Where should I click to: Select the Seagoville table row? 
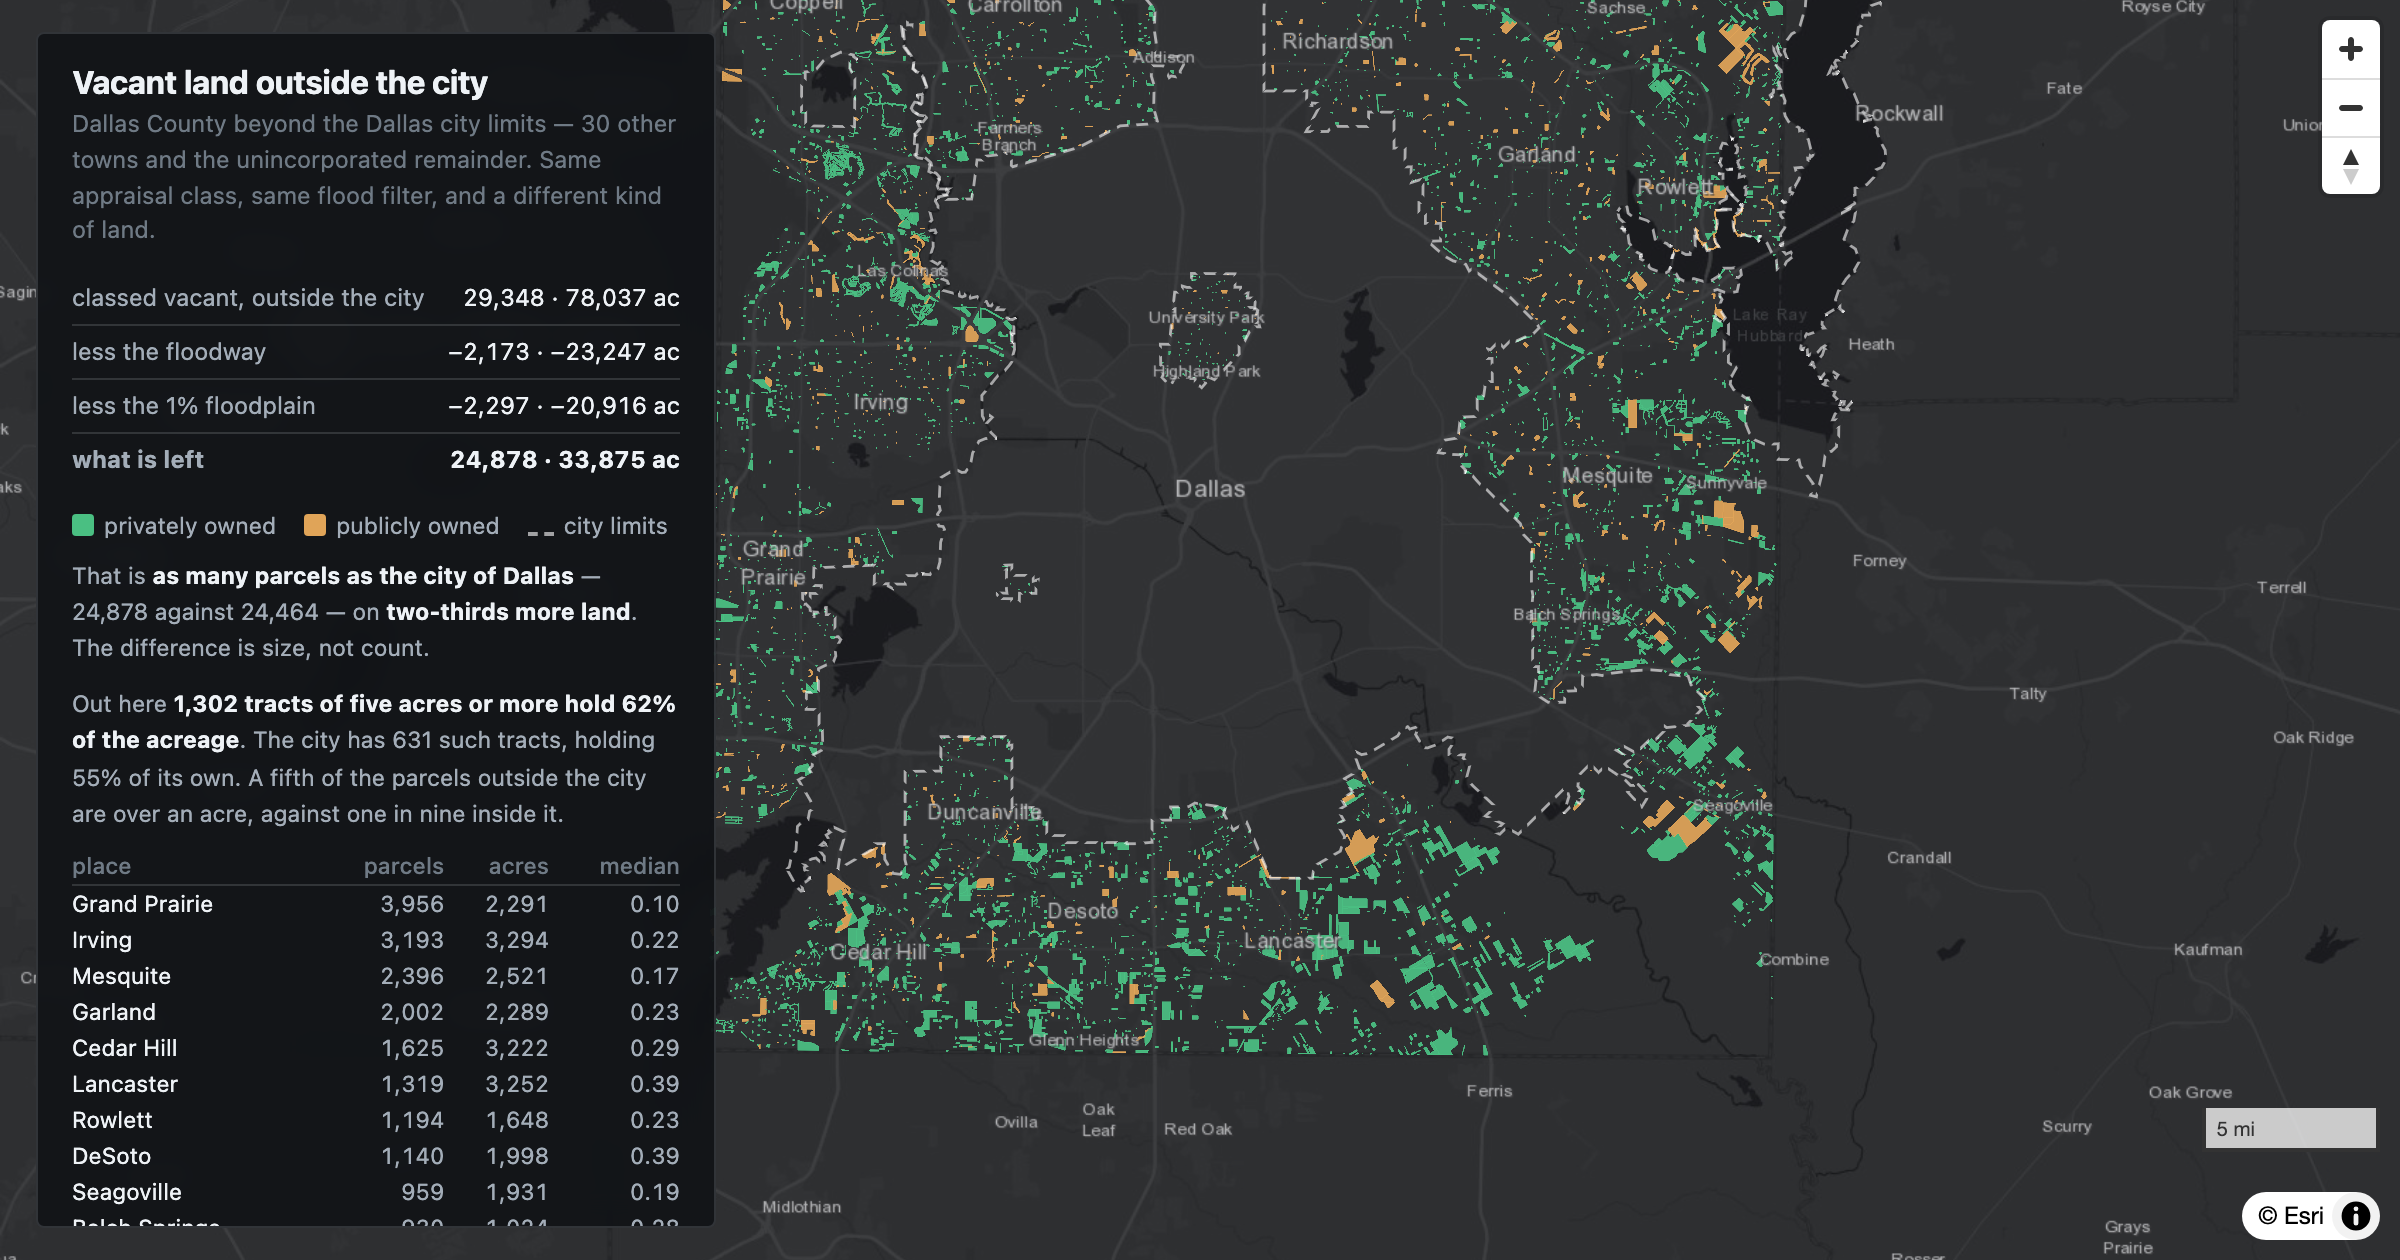376,1192
